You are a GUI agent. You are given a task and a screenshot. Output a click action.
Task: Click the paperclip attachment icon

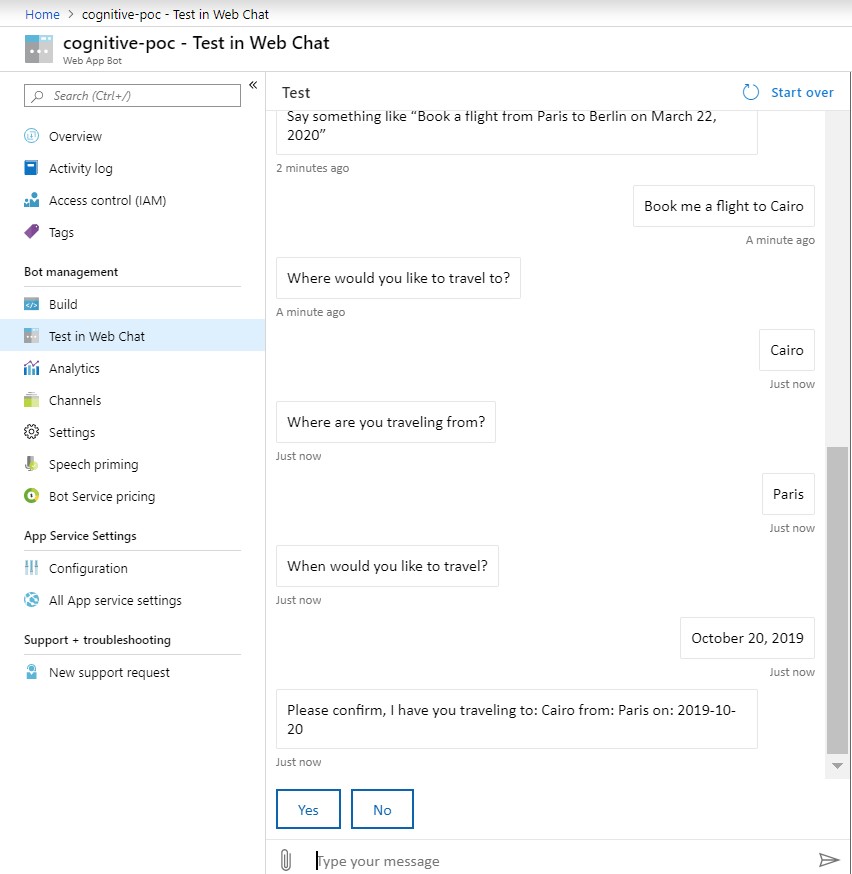[285, 860]
